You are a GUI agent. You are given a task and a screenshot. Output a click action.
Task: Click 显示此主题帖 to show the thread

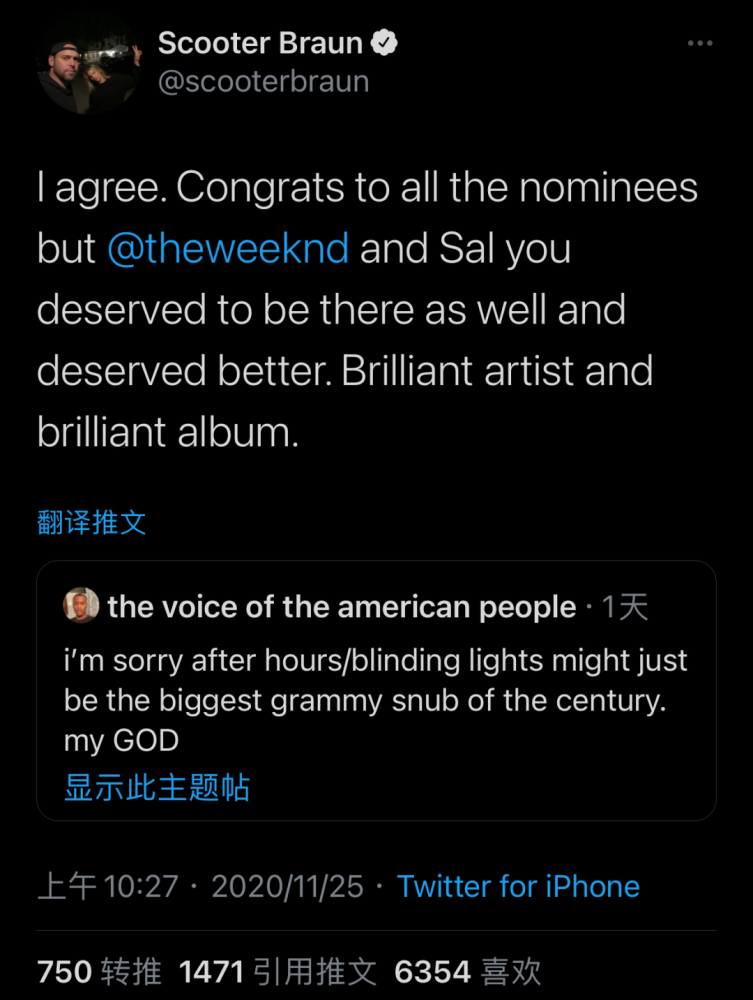[157, 787]
